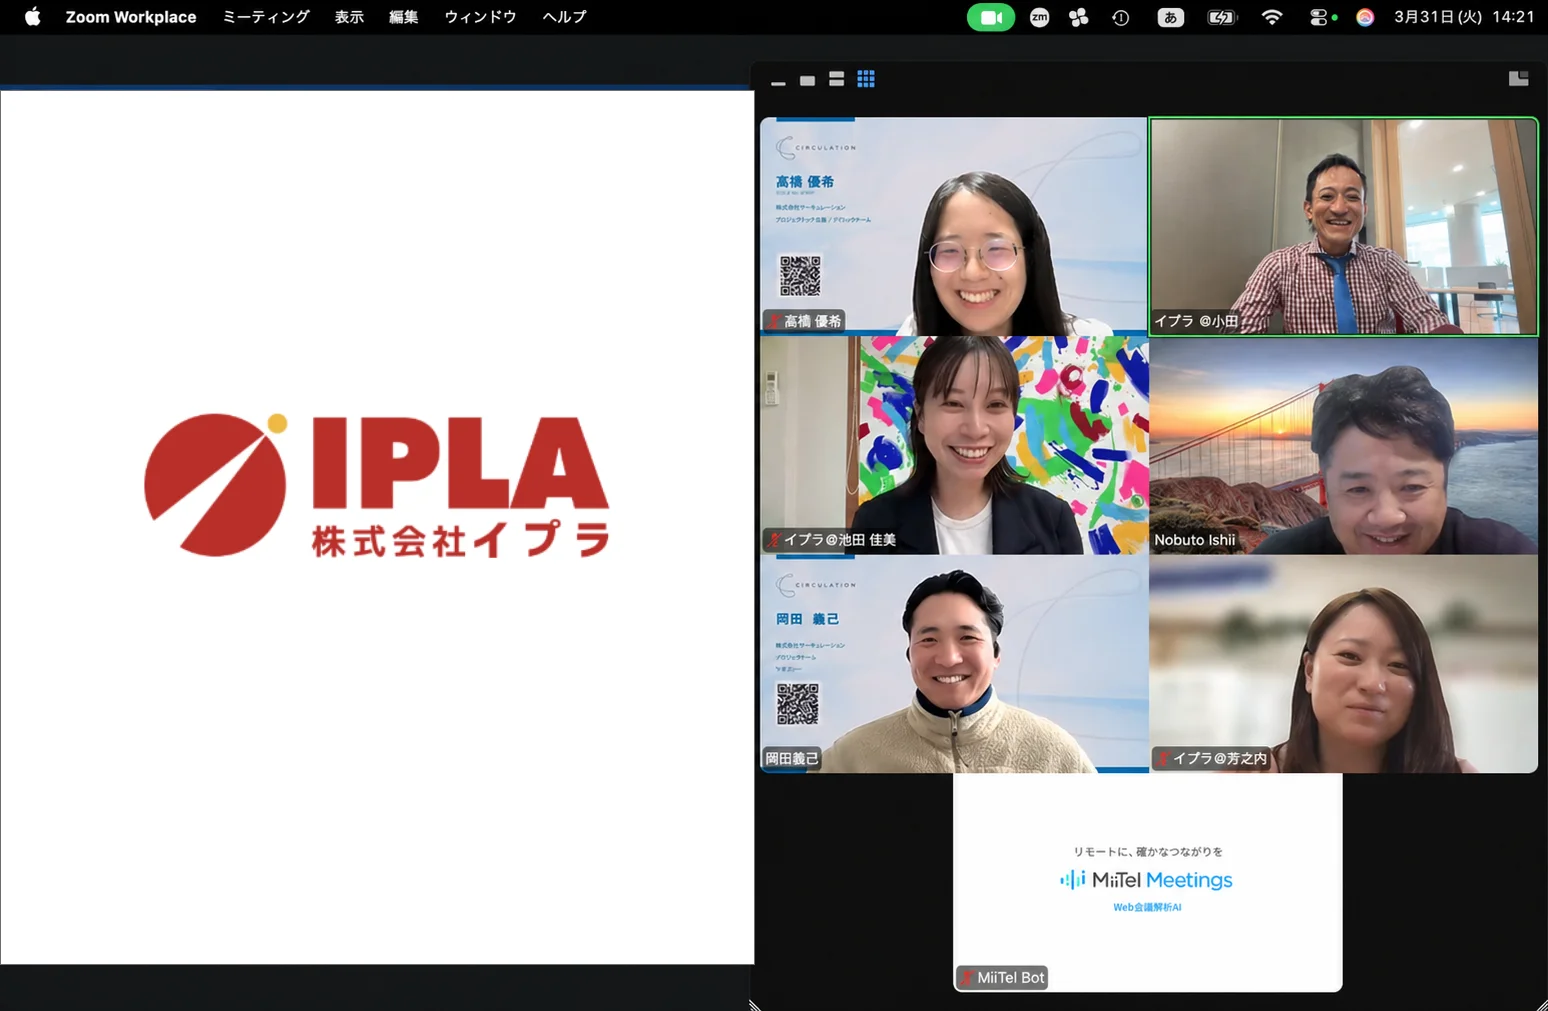Select the MiiTel Bot participant tile
The width and height of the screenshot is (1548, 1011).
[x=1147, y=882]
